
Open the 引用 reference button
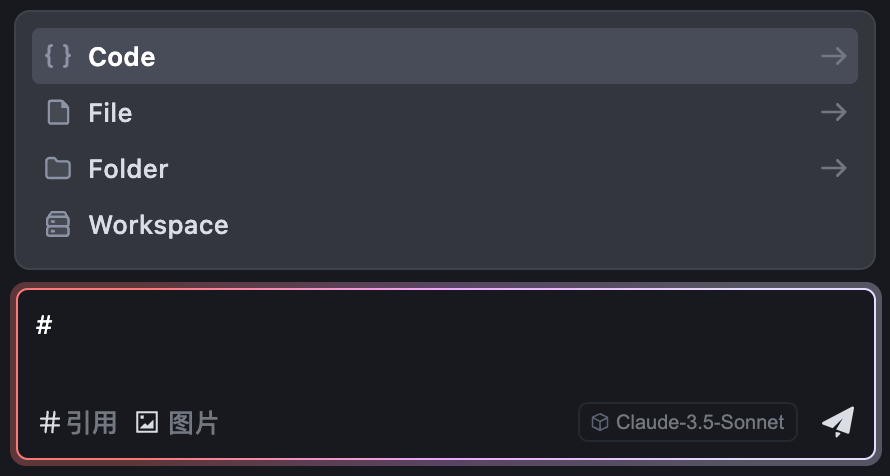pyautogui.click(x=78, y=423)
